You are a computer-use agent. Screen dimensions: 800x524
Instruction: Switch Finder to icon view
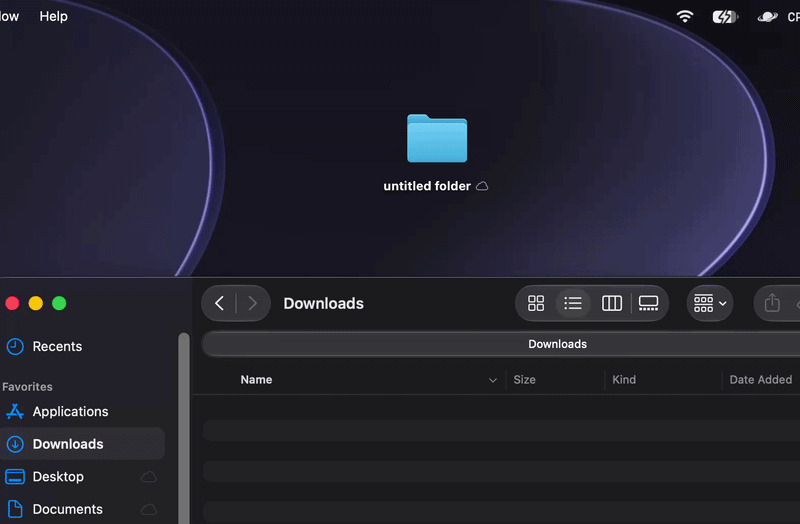[x=536, y=304]
